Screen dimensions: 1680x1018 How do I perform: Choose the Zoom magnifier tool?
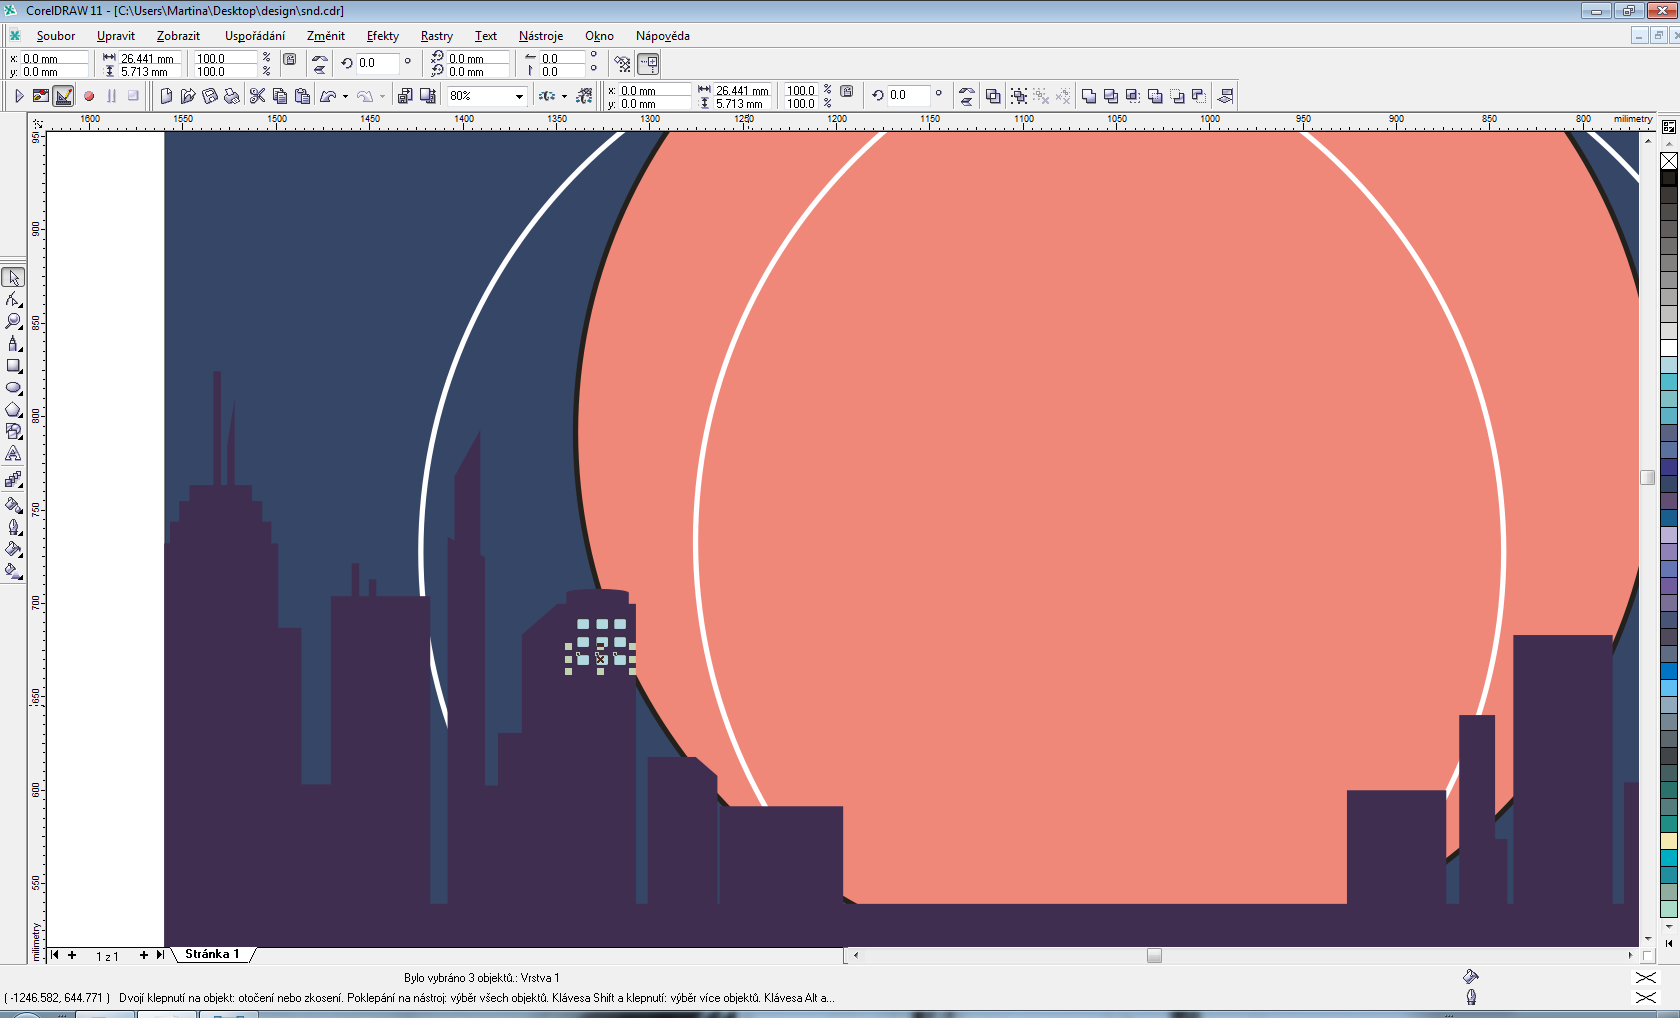[x=14, y=322]
